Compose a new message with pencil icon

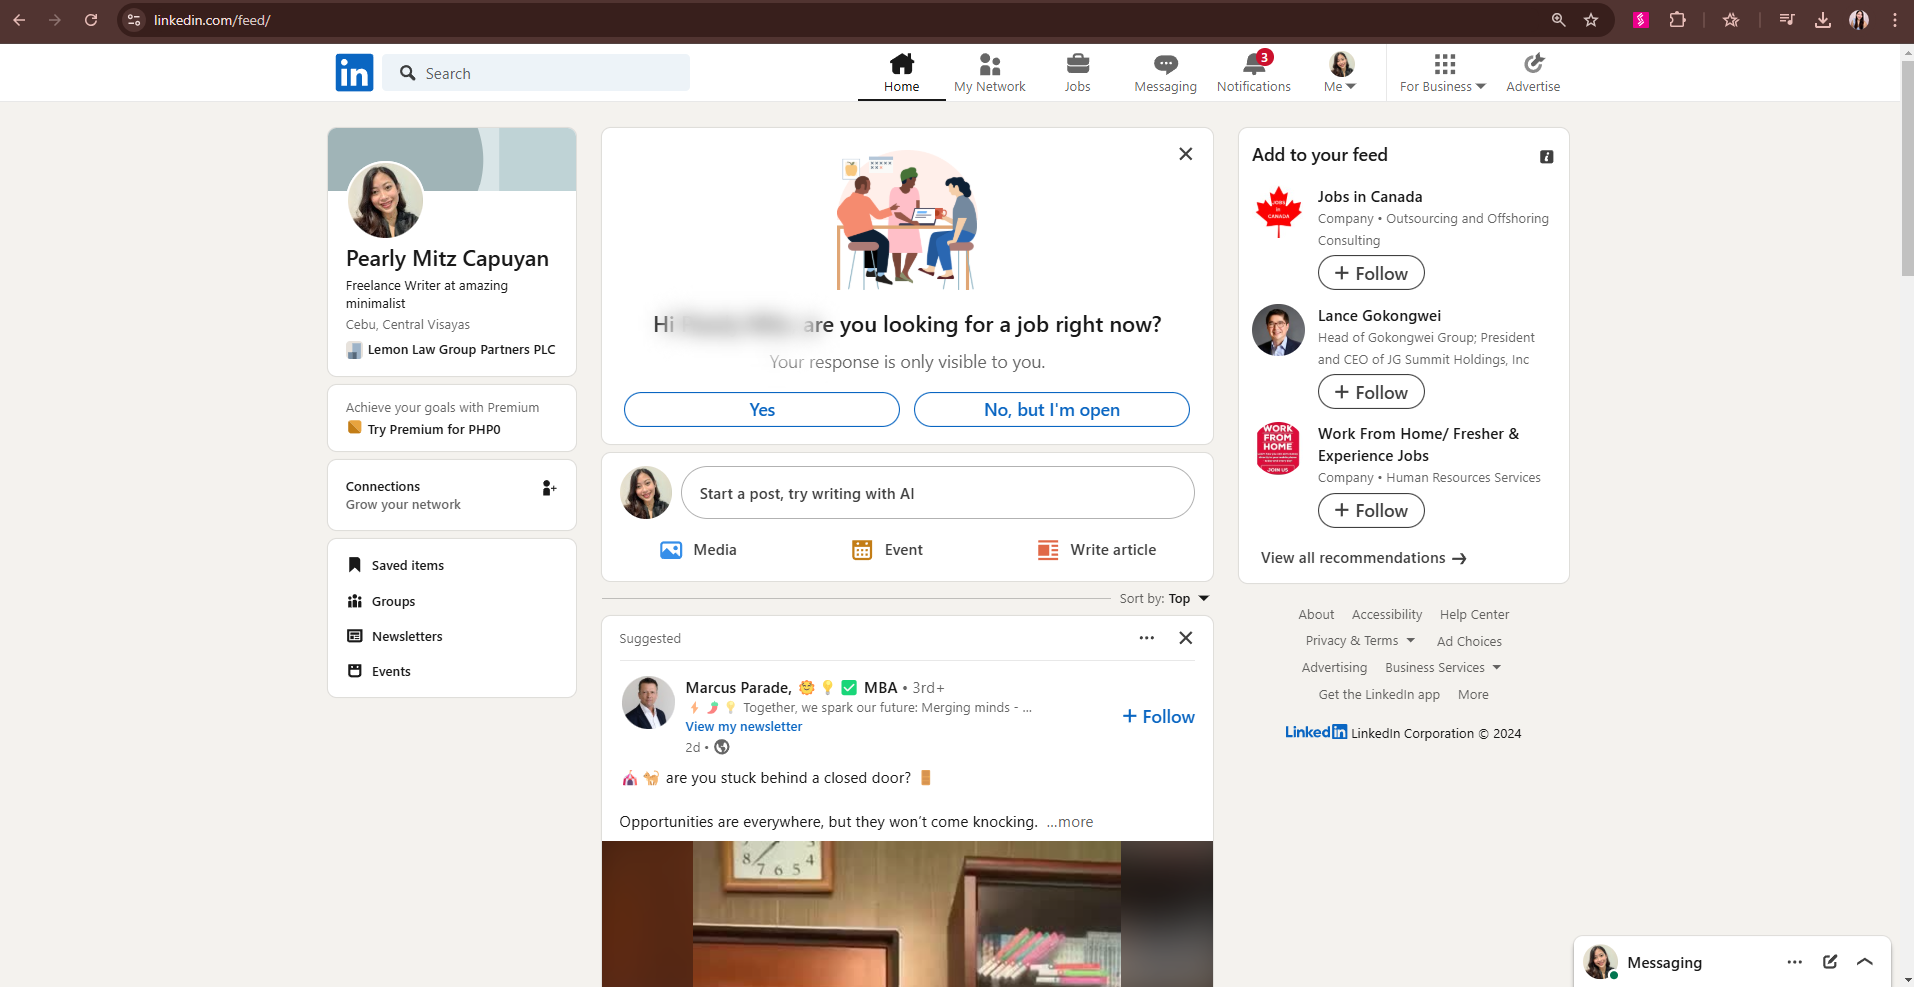1830,962
